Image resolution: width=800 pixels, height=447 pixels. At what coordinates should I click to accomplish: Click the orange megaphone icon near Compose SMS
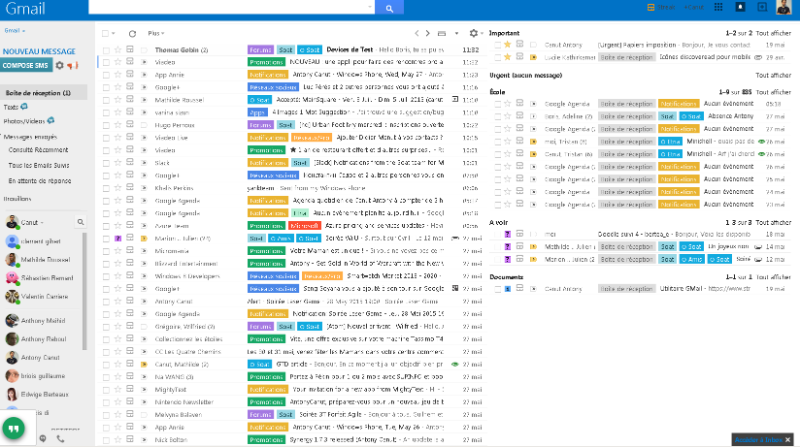coord(73,65)
